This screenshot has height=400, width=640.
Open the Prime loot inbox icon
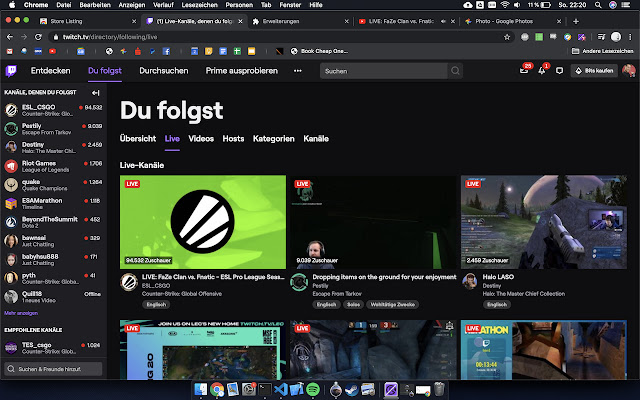[524, 71]
